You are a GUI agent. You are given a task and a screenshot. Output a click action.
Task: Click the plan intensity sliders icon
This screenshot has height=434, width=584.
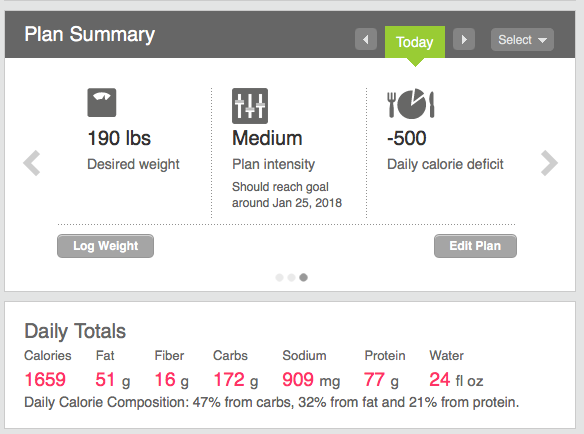(x=250, y=106)
